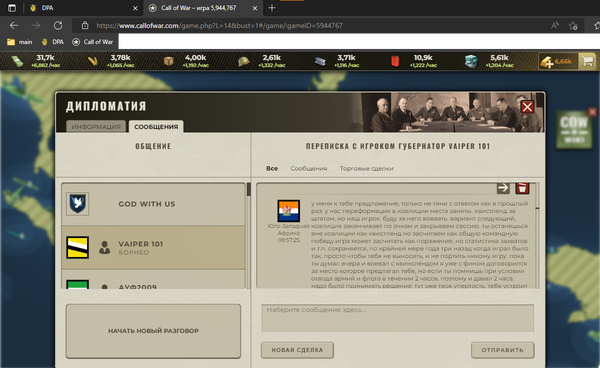Select the VAIPER 101 conversation
Image resolution: width=600 pixels, height=368 pixels.
153,248
